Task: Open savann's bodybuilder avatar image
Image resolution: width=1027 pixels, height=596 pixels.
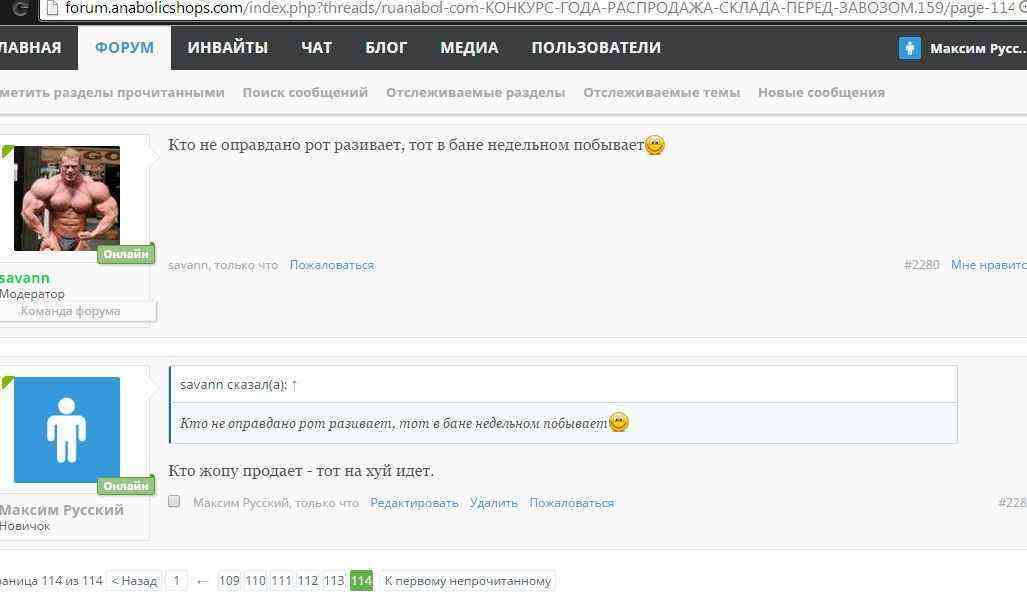Action: pos(67,198)
